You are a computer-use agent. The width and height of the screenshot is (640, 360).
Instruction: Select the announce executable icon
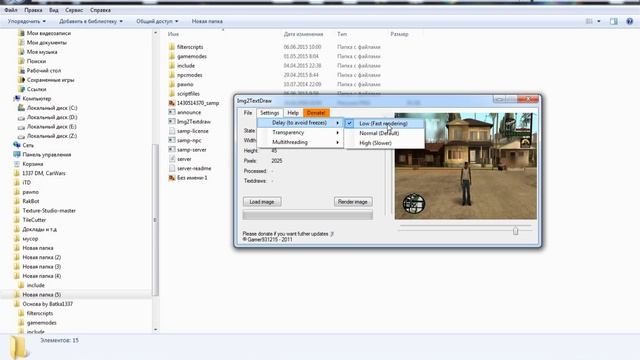[172, 112]
